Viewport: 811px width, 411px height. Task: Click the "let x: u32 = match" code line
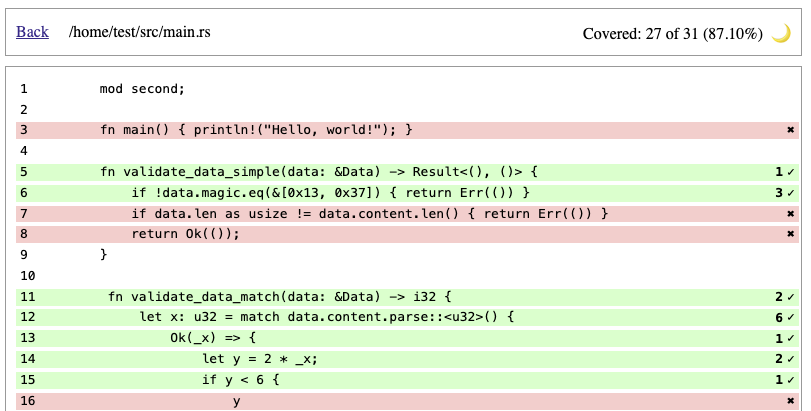pyautogui.click(x=326, y=316)
